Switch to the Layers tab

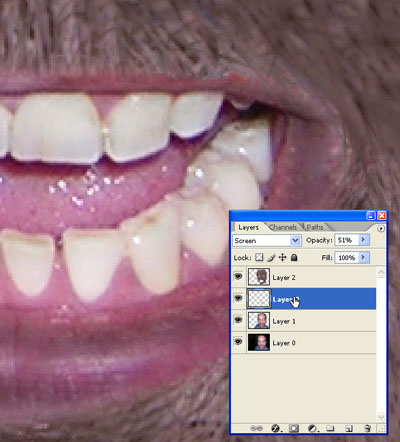249,227
